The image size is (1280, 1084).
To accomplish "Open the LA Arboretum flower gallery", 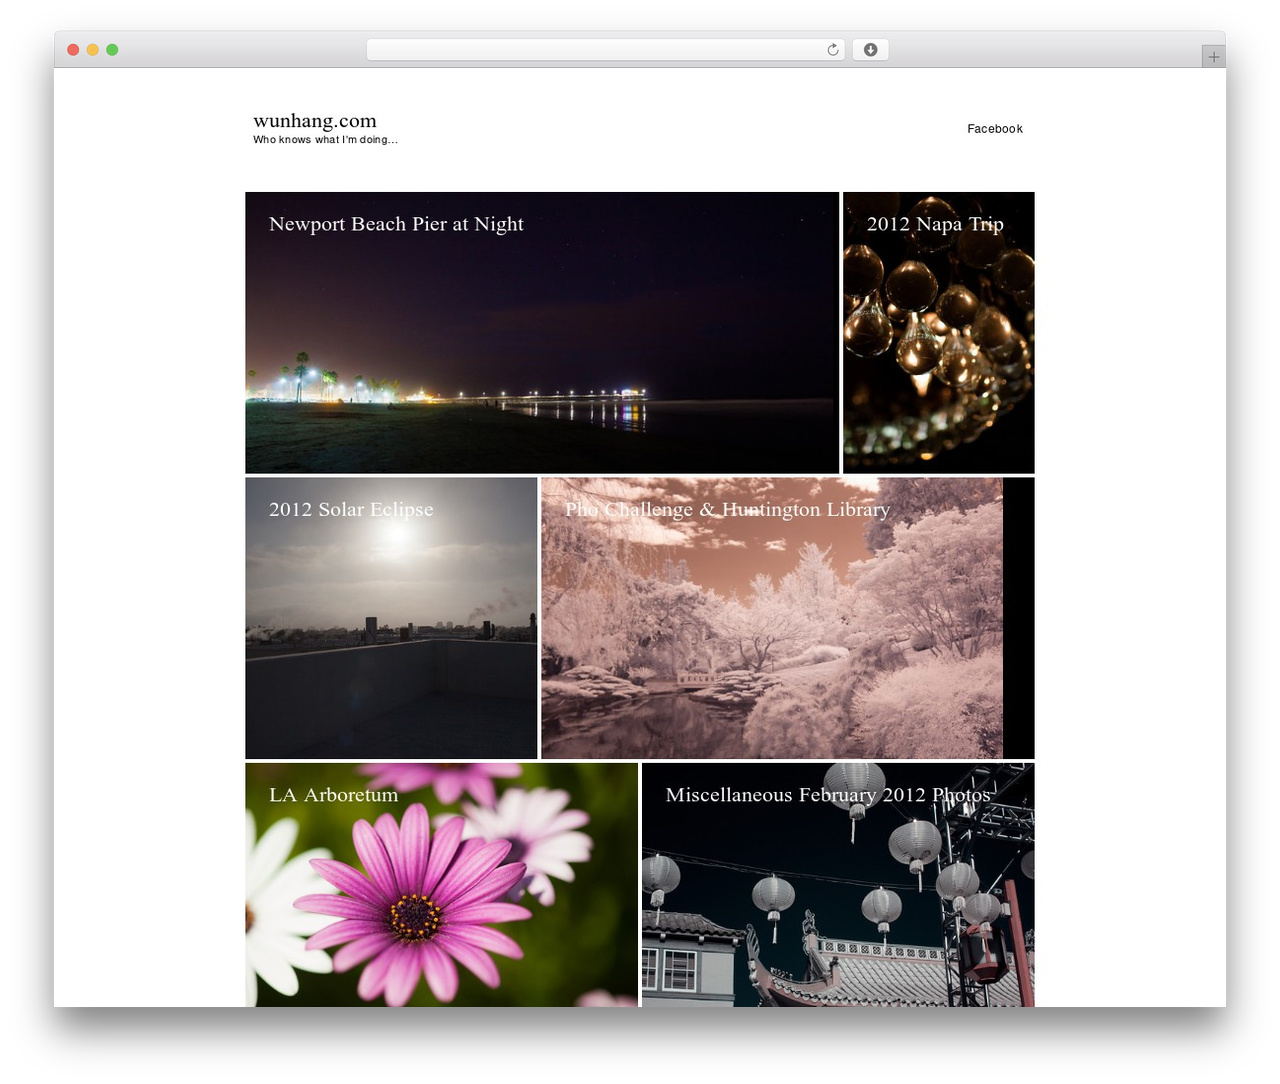I will click(x=441, y=885).
